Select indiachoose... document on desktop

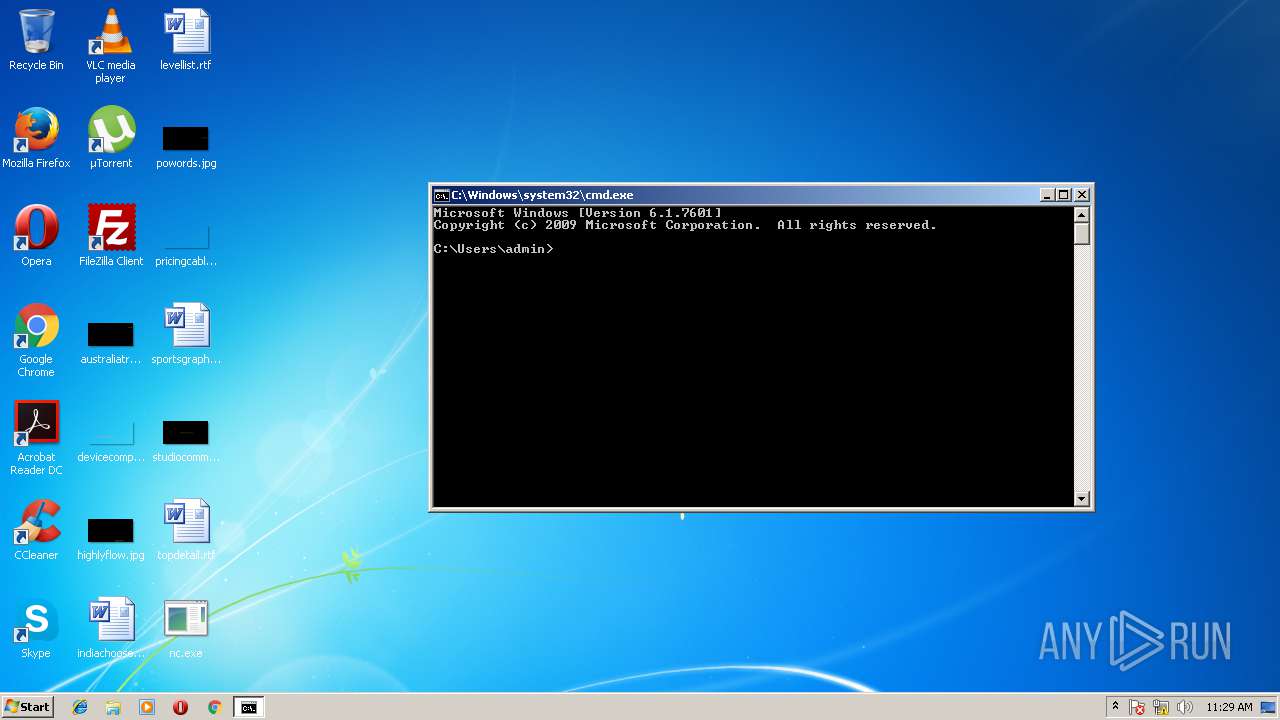tap(111, 628)
